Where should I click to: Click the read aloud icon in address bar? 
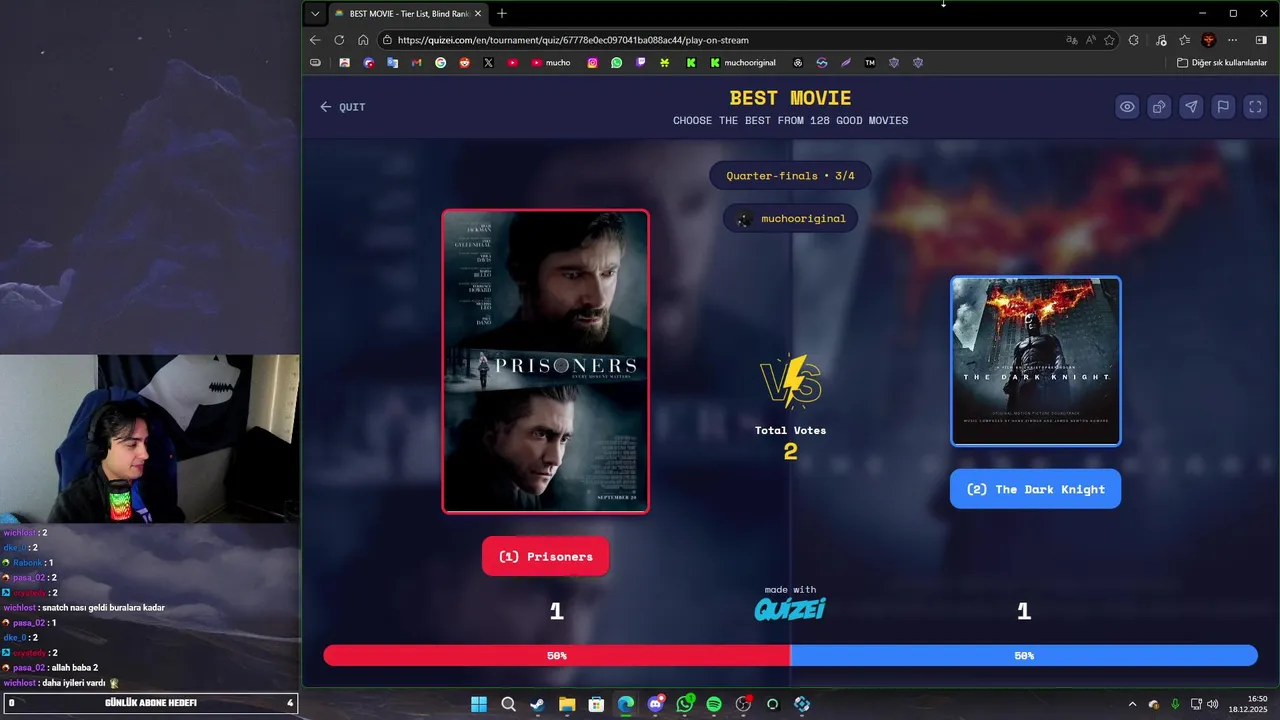pyautogui.click(x=1090, y=40)
